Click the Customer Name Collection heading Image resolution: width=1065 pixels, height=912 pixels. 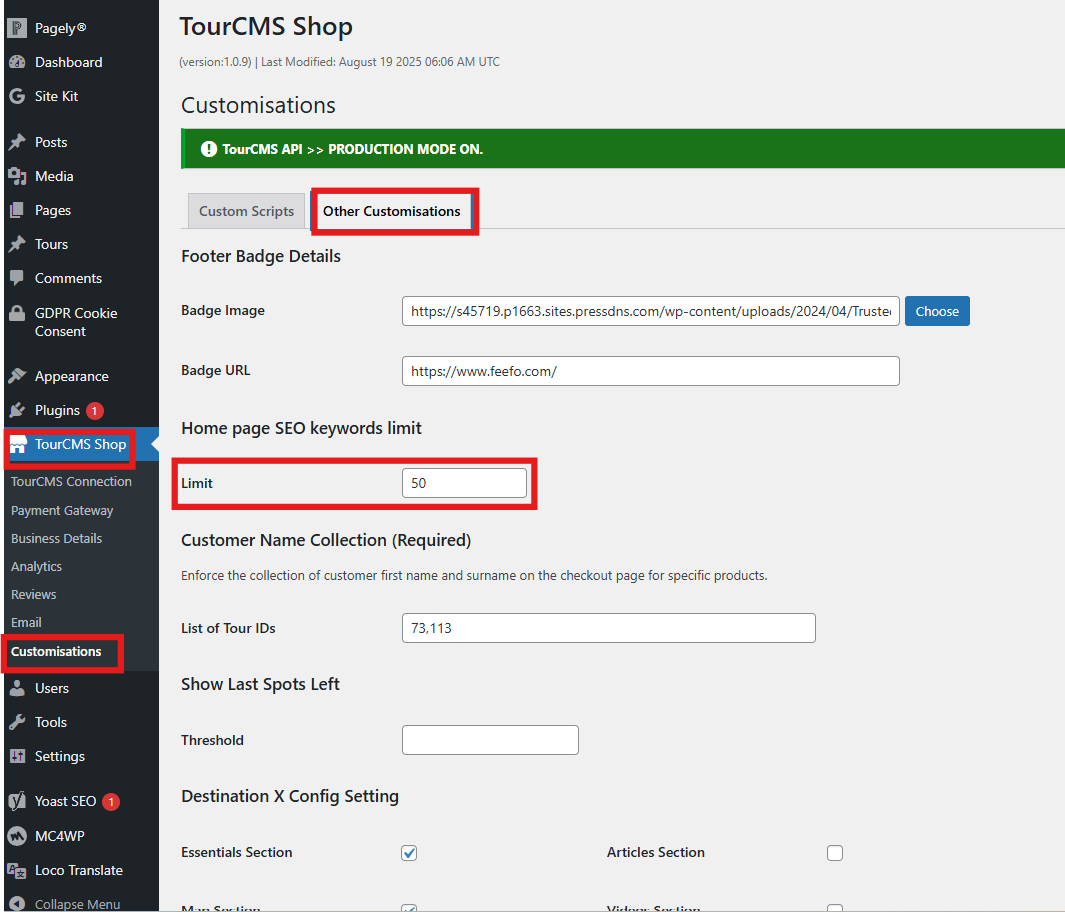[326, 540]
